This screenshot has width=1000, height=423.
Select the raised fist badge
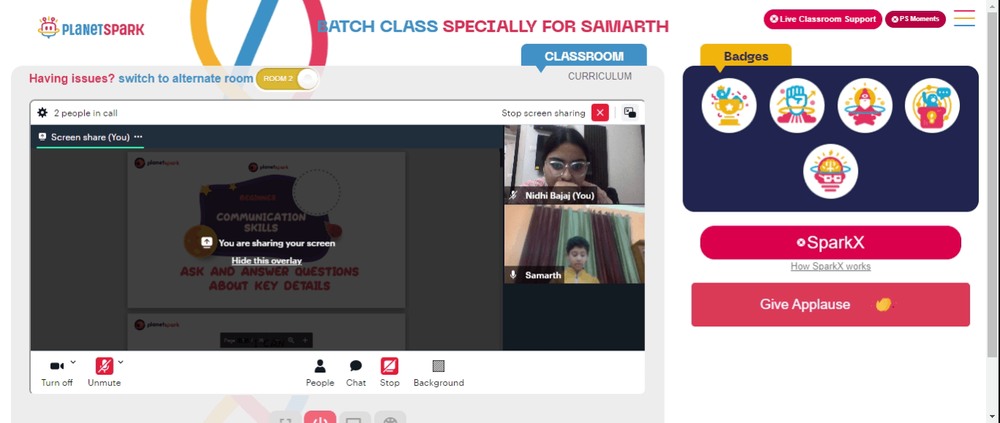coord(797,105)
